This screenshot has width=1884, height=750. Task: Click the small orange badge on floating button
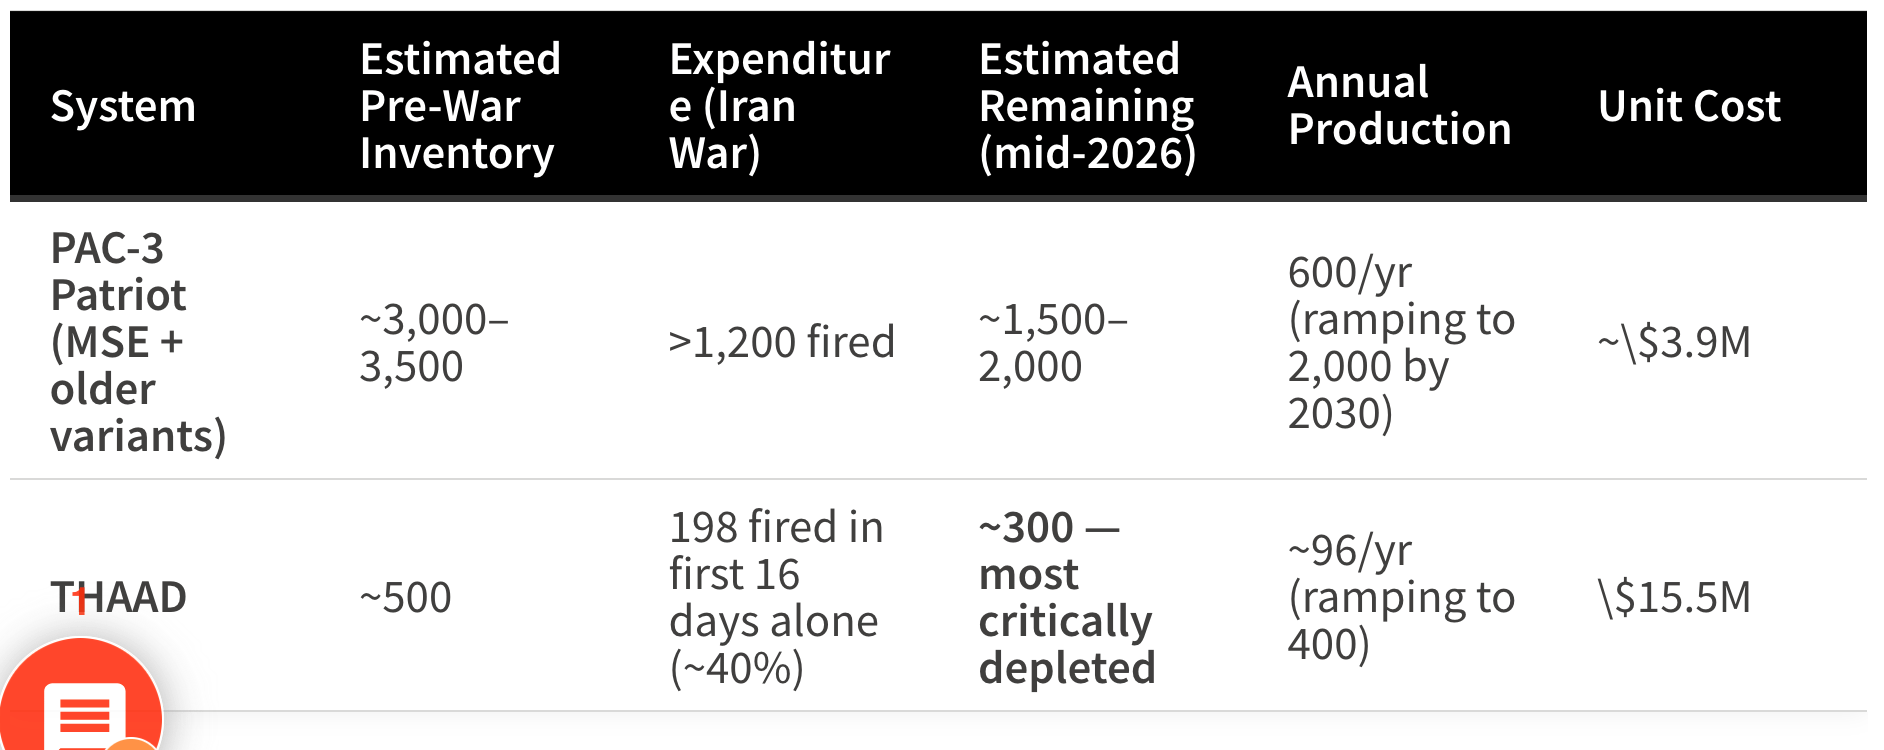click(x=132, y=745)
